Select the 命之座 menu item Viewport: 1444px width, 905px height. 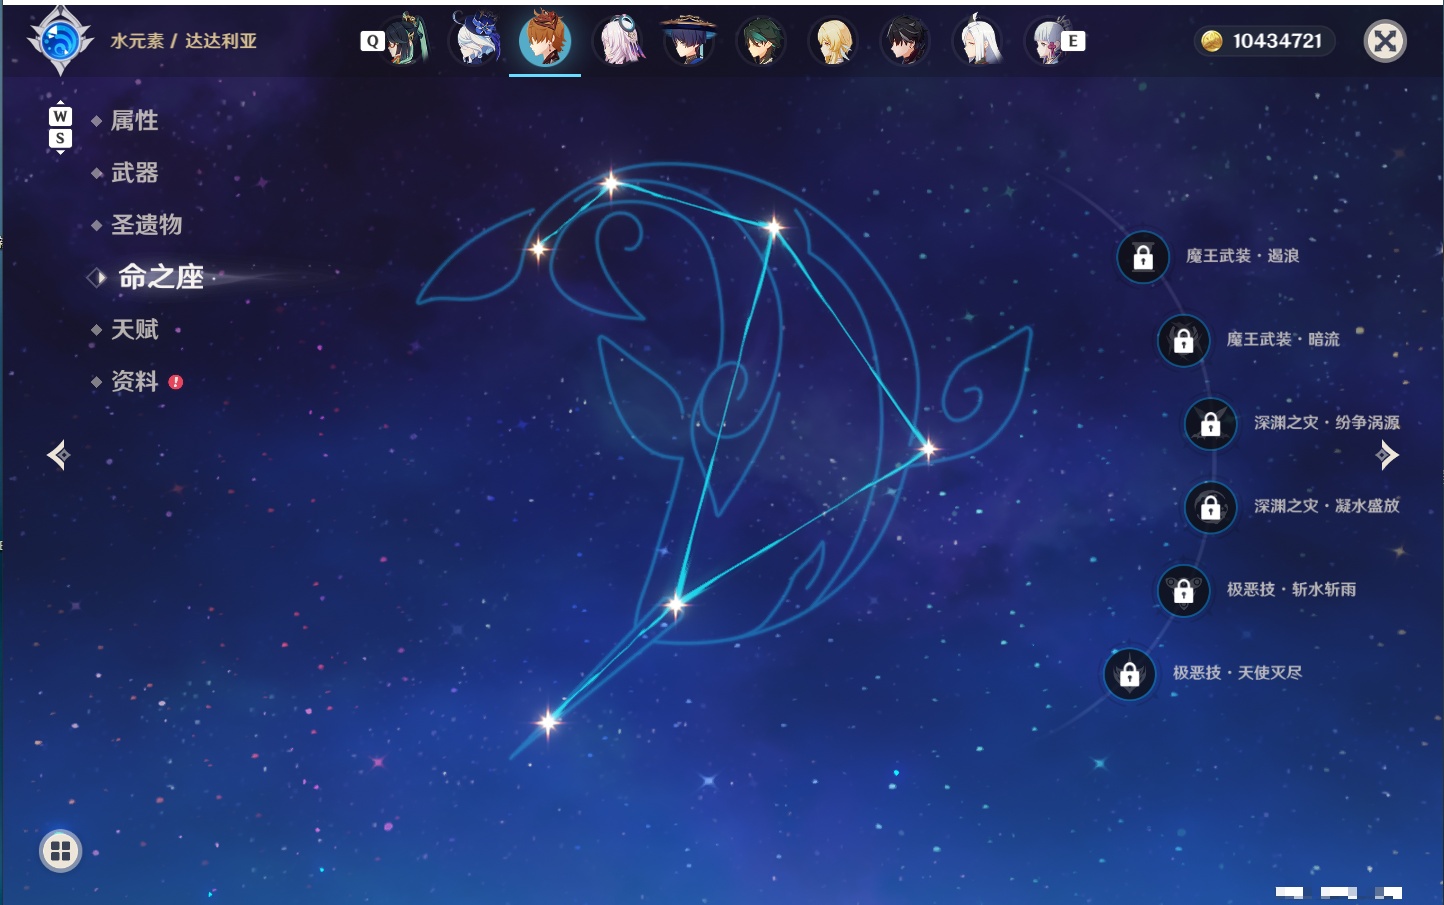[x=161, y=277]
